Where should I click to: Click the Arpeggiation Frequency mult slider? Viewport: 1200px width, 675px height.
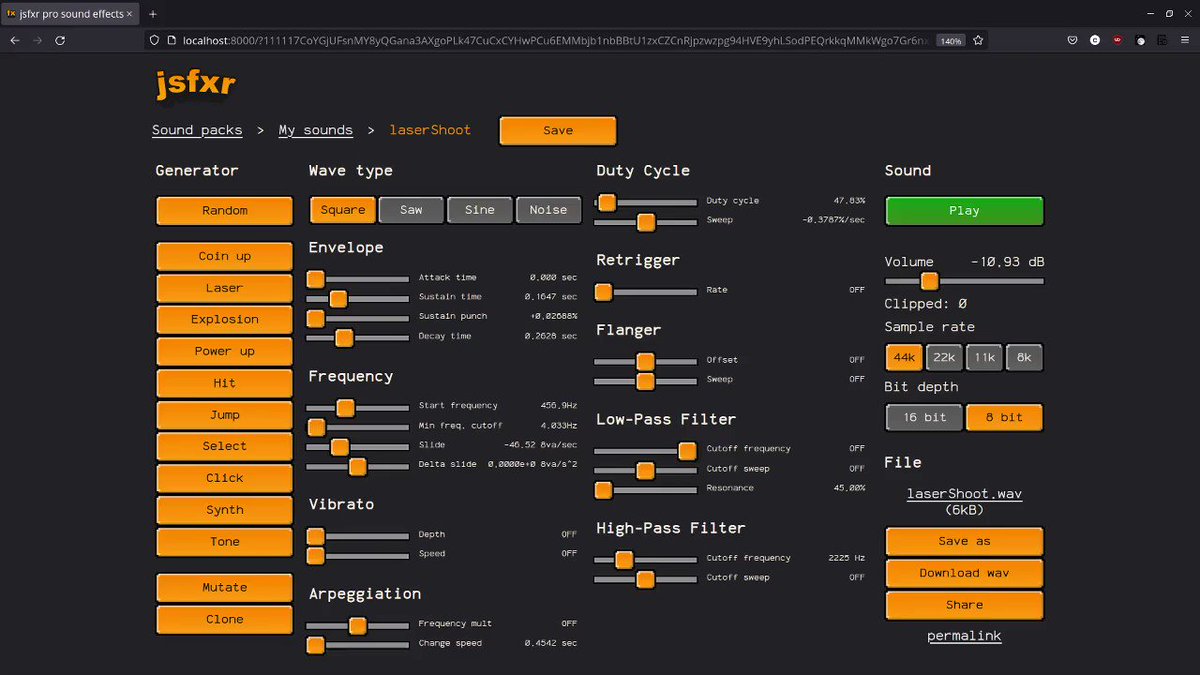coord(357,626)
